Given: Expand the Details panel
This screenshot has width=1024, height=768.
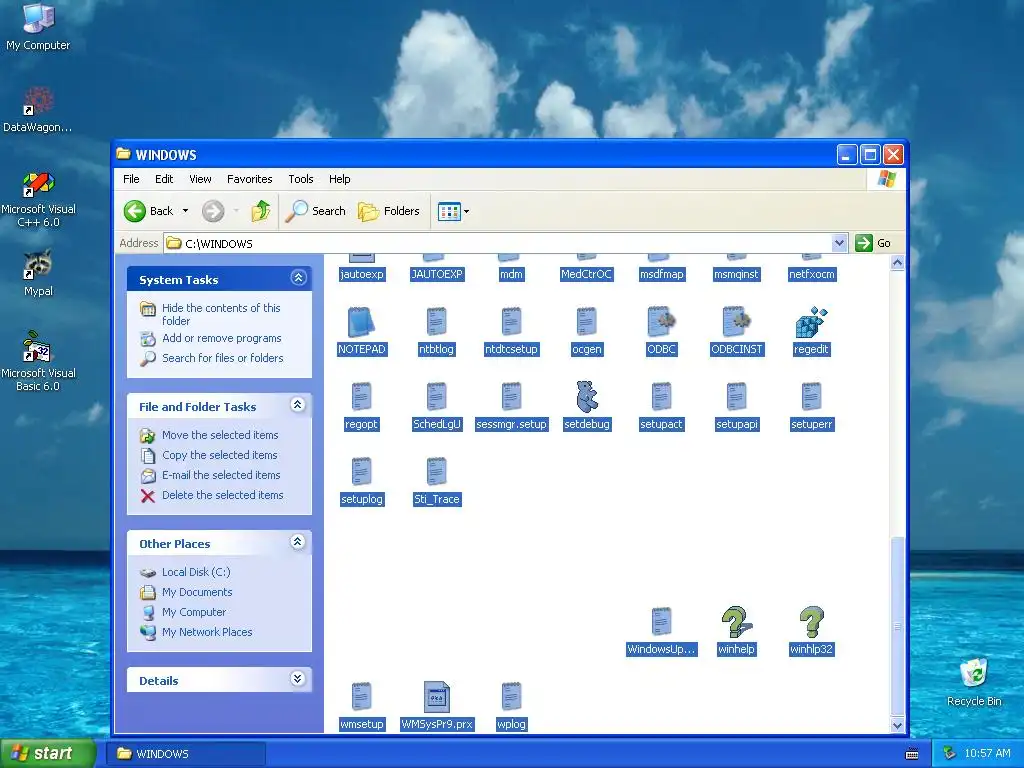Looking at the screenshot, I should pyautogui.click(x=298, y=679).
